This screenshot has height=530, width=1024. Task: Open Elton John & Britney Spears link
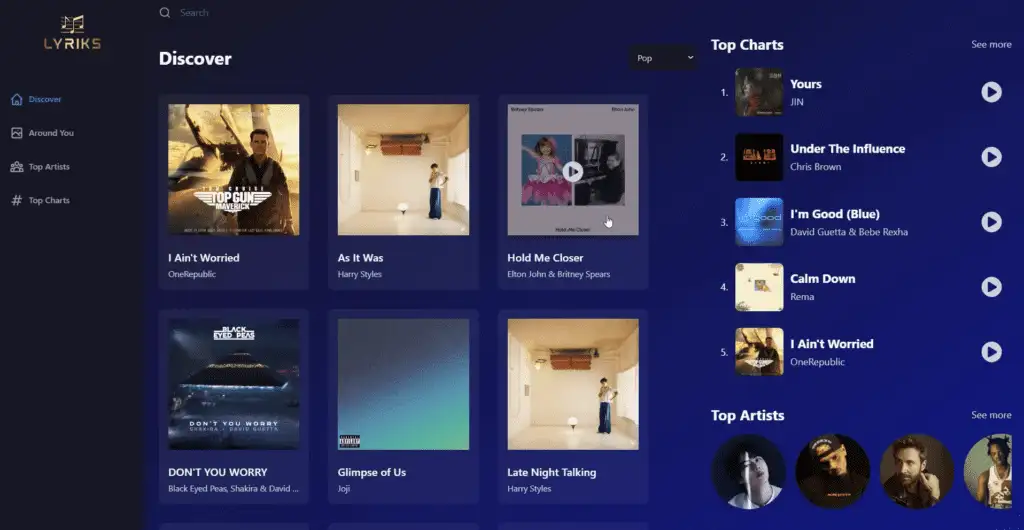coord(559,274)
